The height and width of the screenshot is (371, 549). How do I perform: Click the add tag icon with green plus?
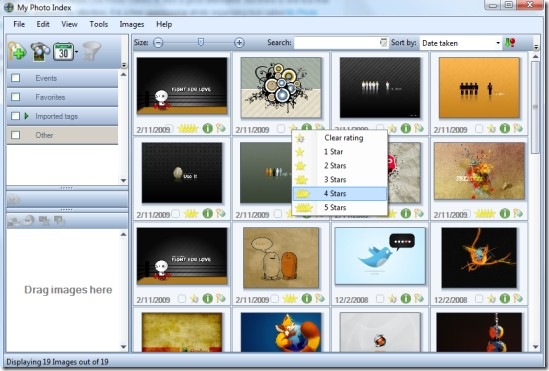[17, 51]
